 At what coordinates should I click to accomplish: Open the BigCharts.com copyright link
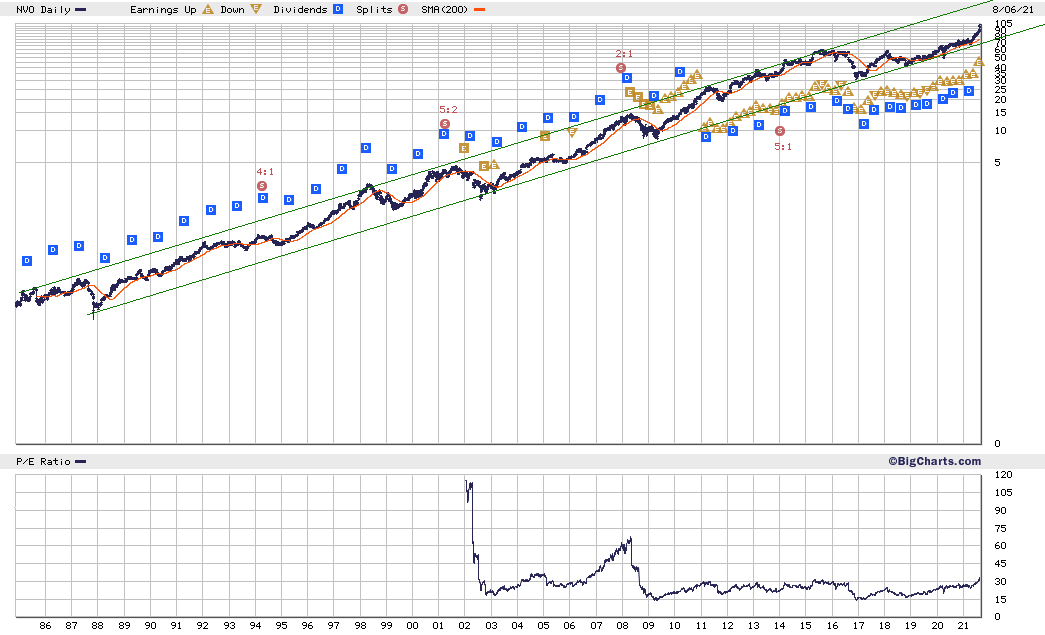pyautogui.click(x=934, y=461)
